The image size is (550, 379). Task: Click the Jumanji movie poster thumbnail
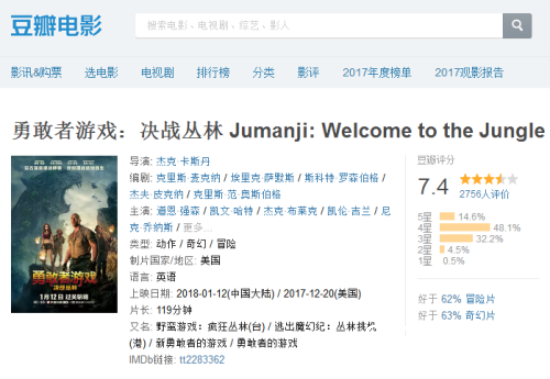[64, 234]
